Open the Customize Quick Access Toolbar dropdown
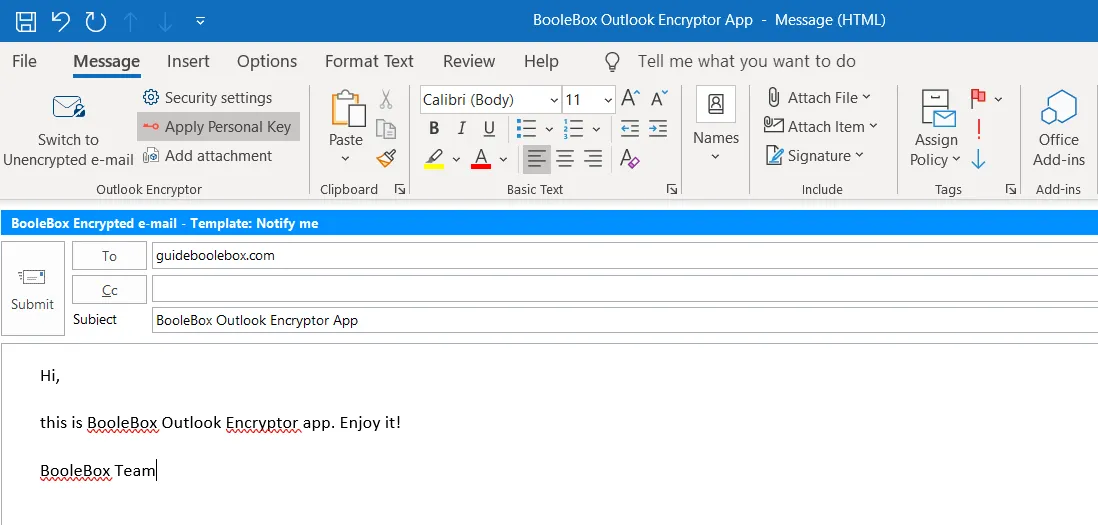This screenshot has width=1098, height=525. click(200, 21)
